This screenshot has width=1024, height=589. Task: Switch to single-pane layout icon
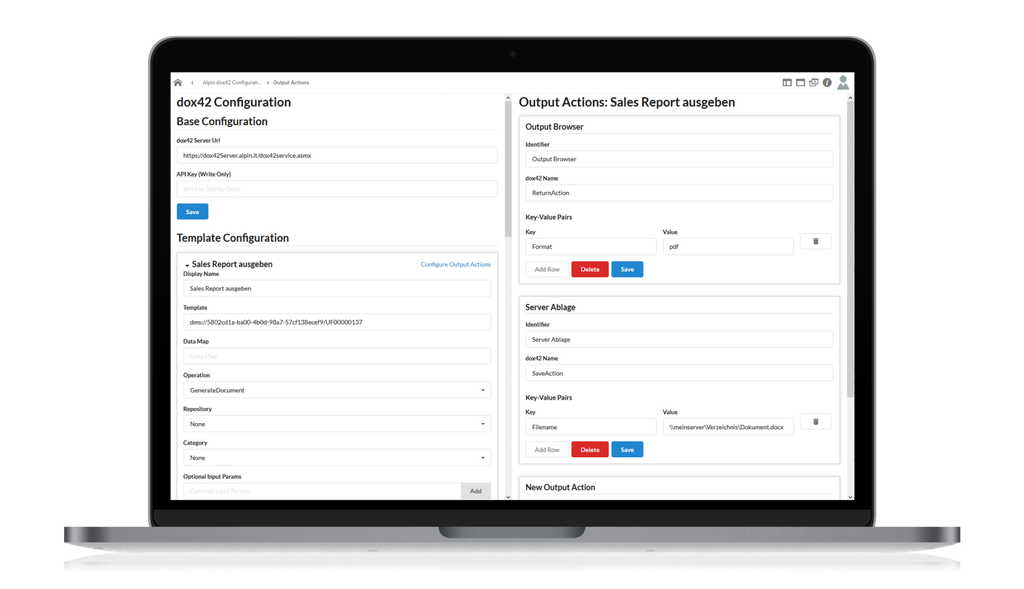pos(800,82)
